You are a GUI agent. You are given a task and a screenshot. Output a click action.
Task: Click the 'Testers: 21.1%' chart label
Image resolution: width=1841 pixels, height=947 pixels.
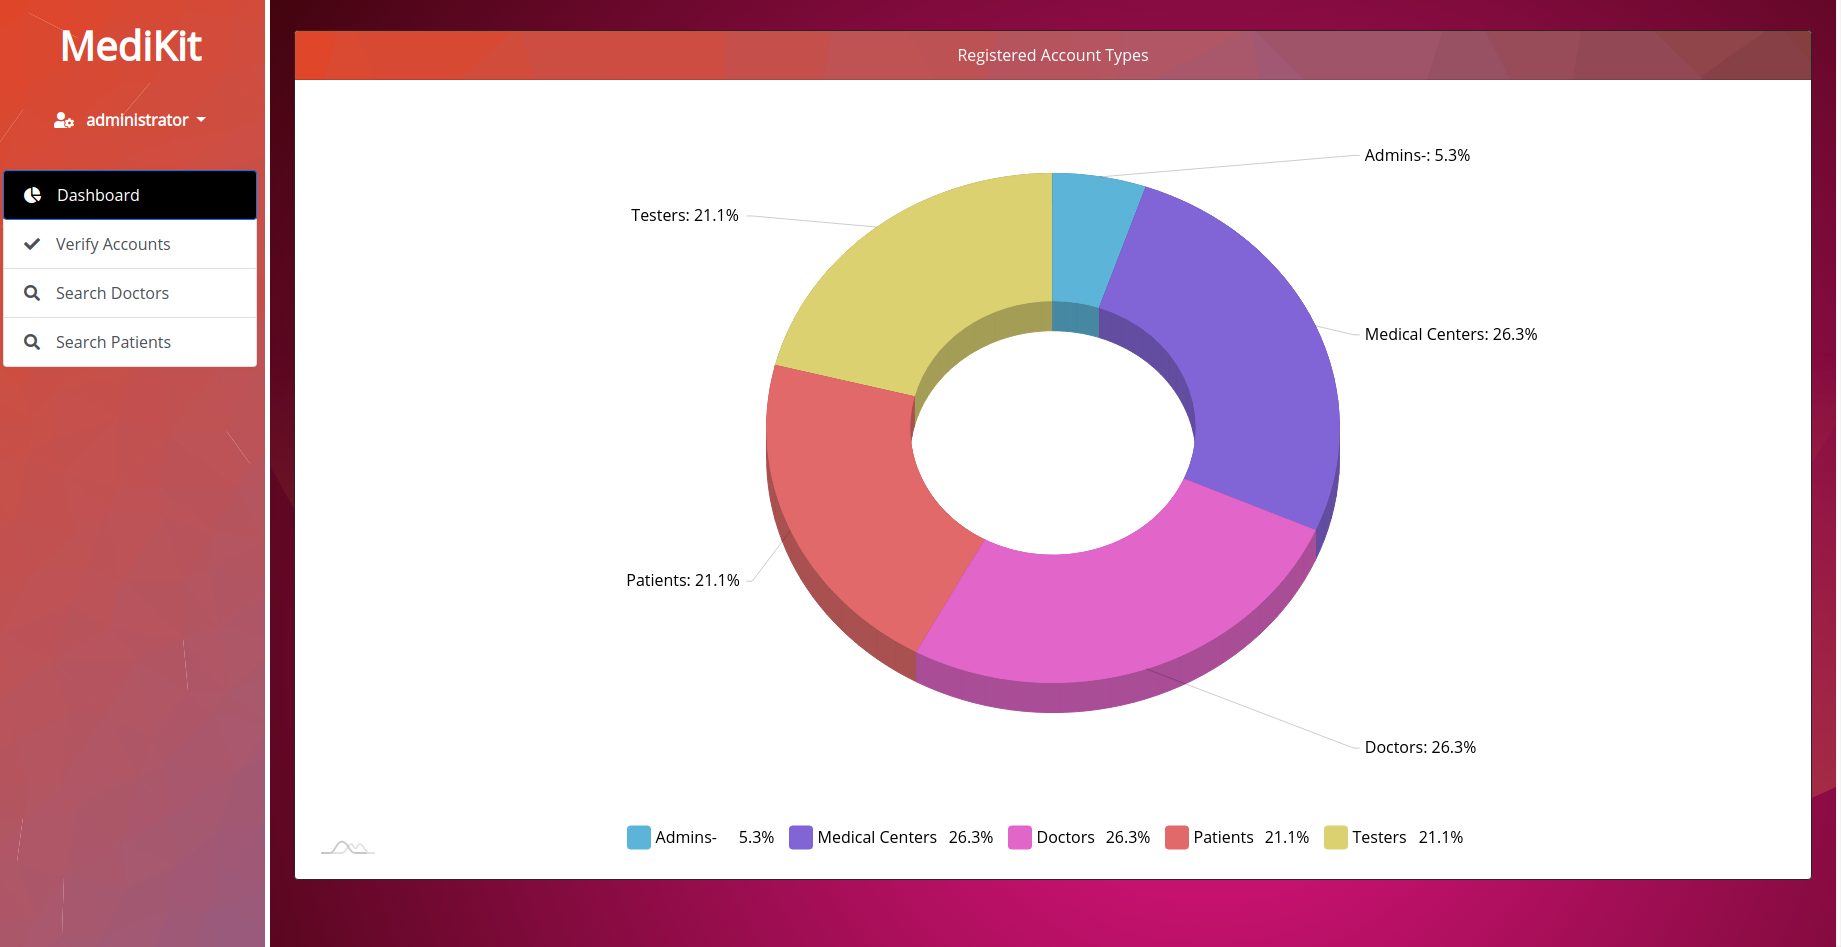point(685,215)
